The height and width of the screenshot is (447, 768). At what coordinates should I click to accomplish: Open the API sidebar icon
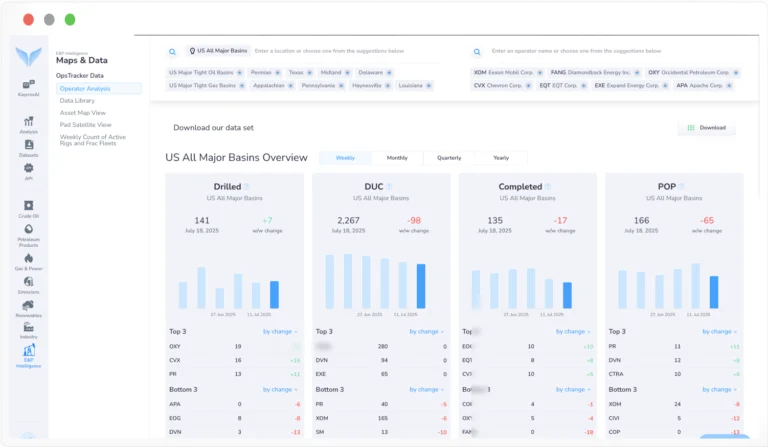click(x=28, y=171)
